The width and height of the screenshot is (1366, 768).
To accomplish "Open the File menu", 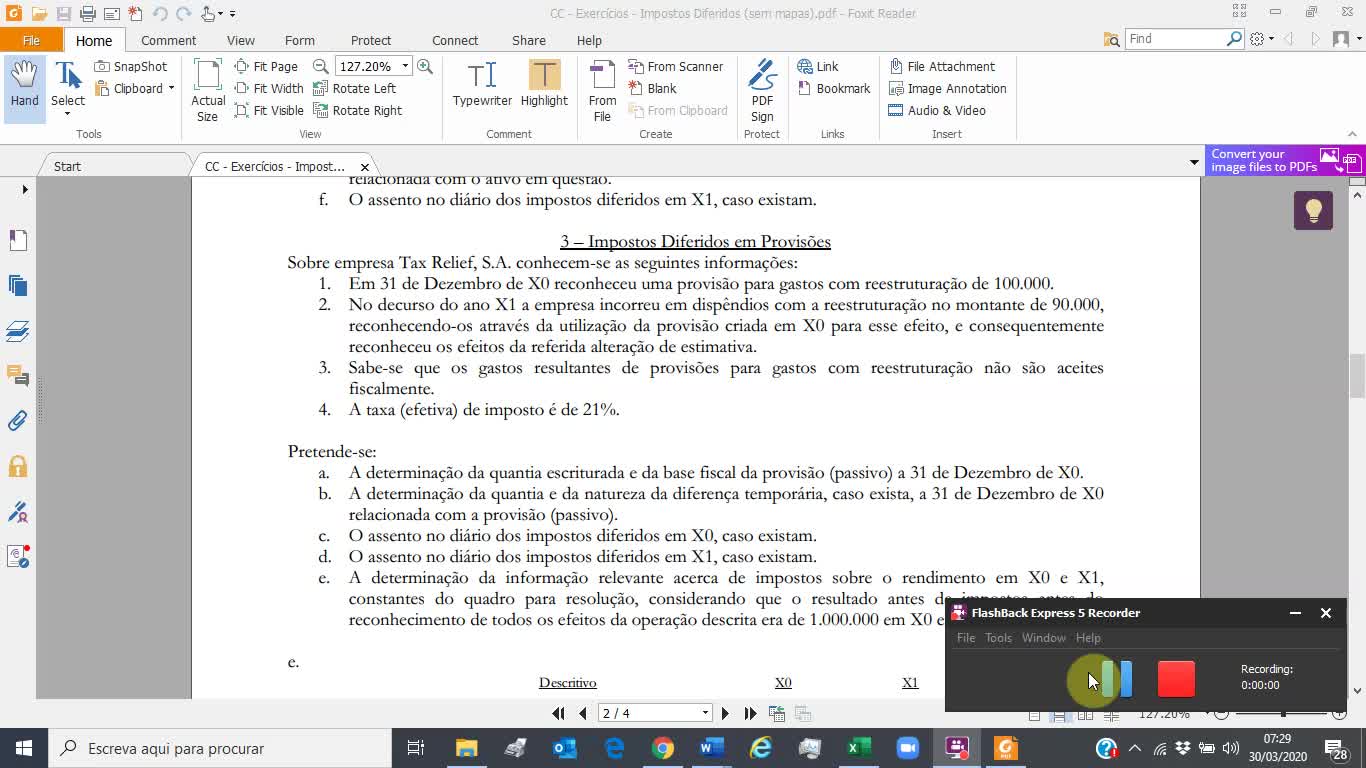I will [31, 40].
